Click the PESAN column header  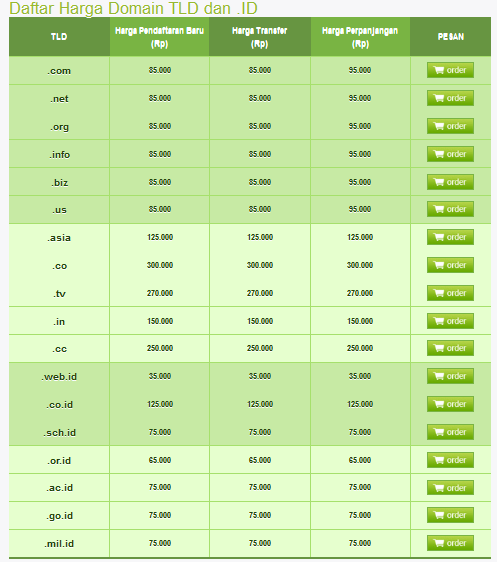[450, 37]
